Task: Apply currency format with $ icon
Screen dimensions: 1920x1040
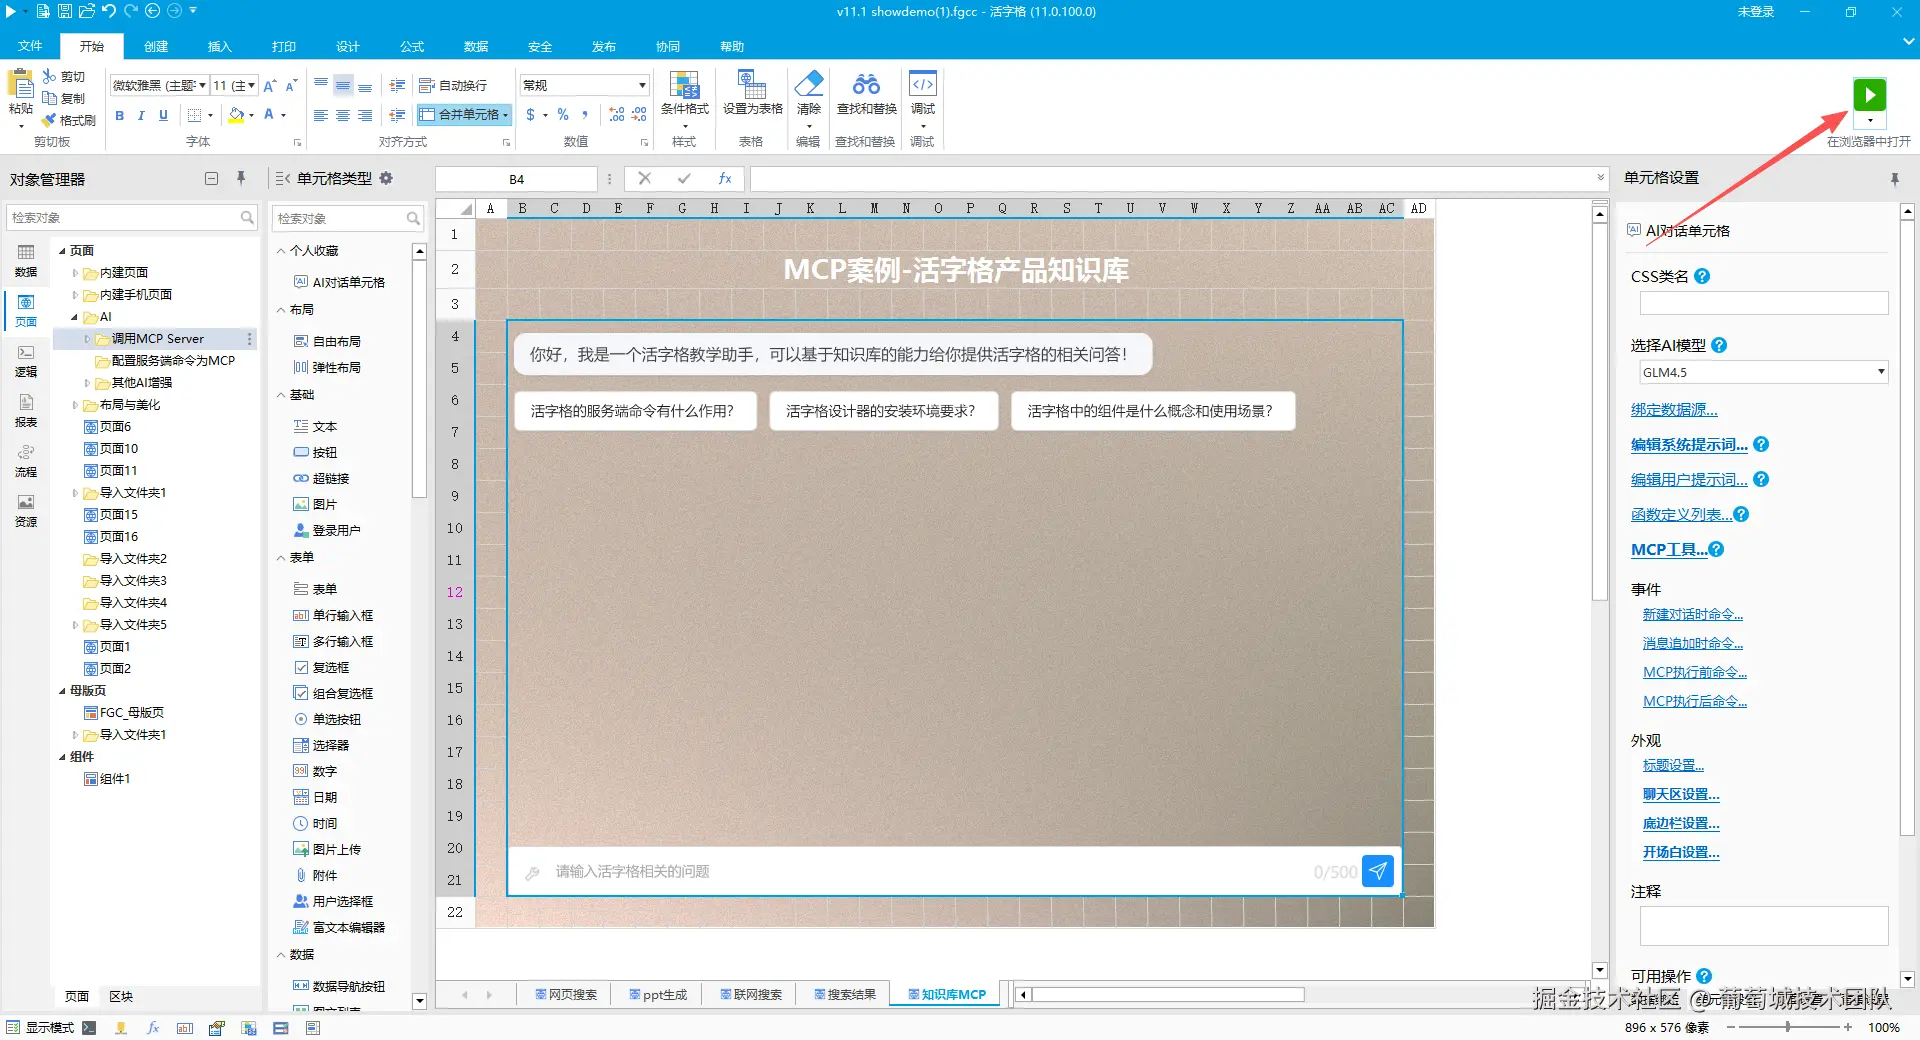Action: 531,115
